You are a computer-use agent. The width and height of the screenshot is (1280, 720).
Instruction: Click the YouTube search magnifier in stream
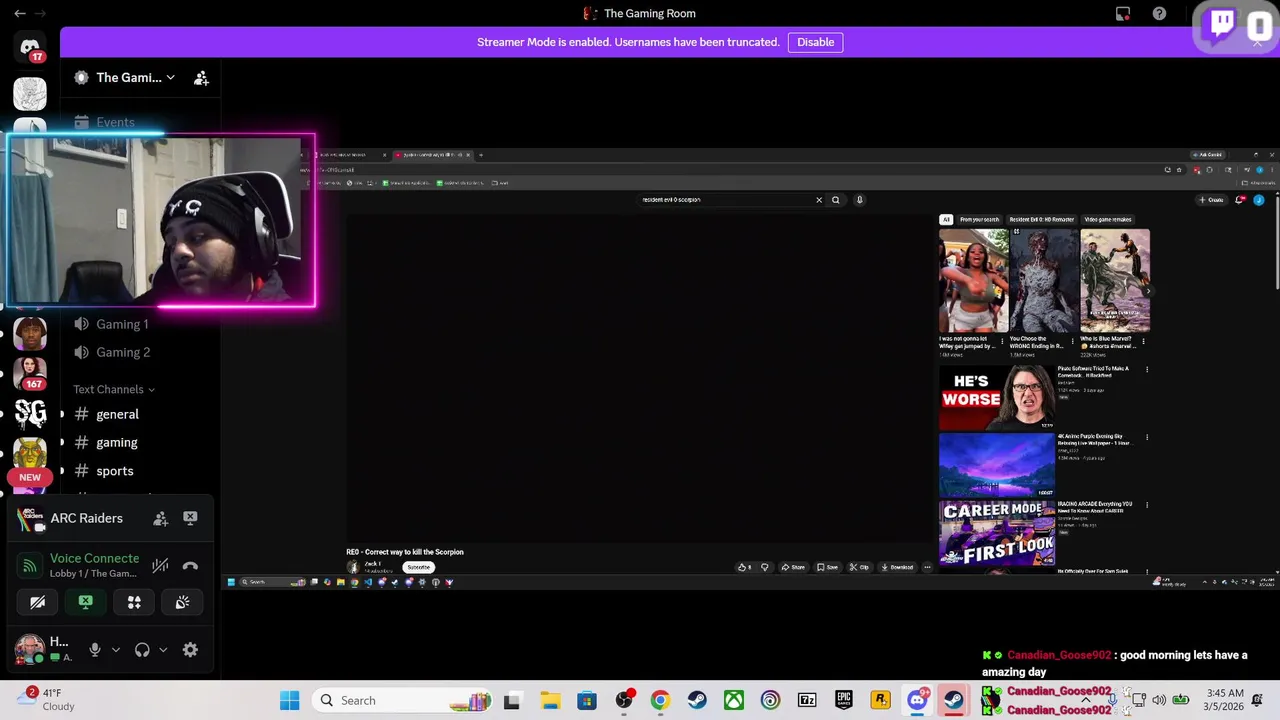coord(836,200)
